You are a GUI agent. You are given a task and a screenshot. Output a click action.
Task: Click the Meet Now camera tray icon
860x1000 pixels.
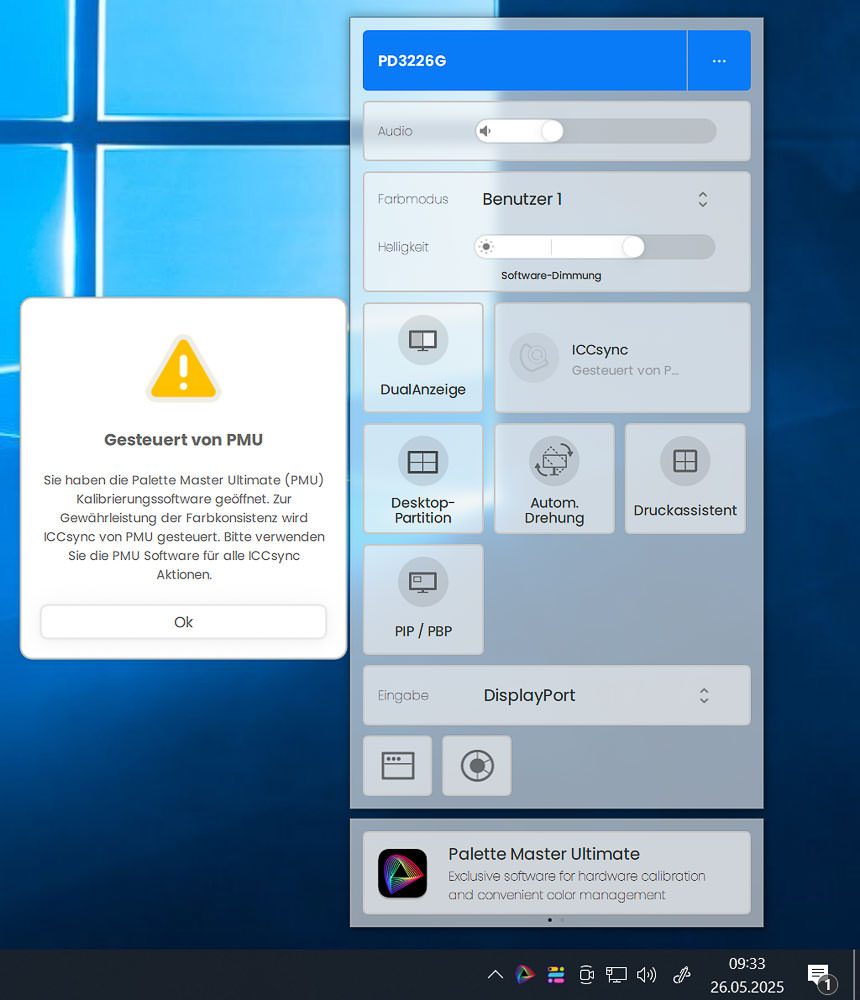point(586,974)
